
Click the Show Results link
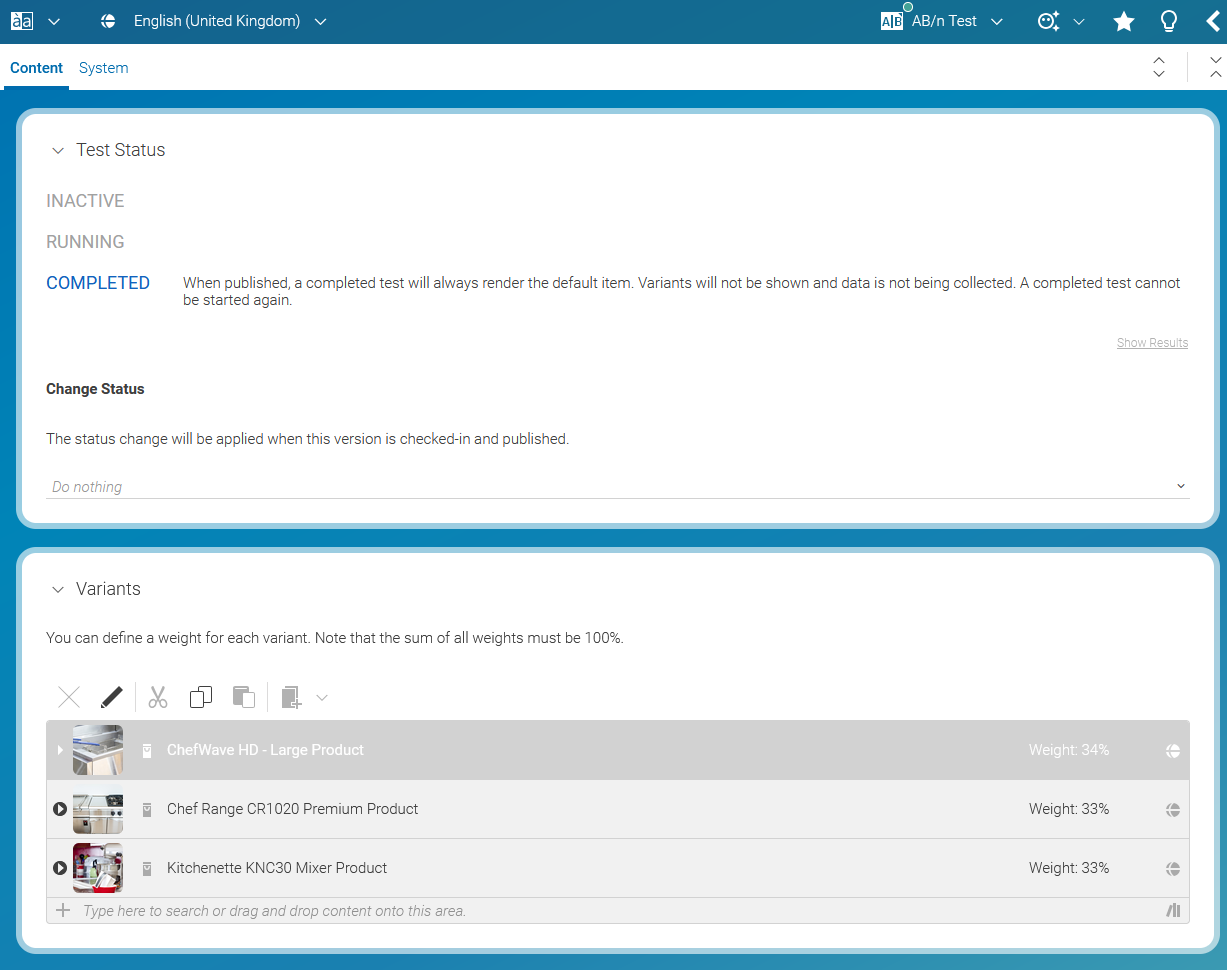tap(1152, 342)
